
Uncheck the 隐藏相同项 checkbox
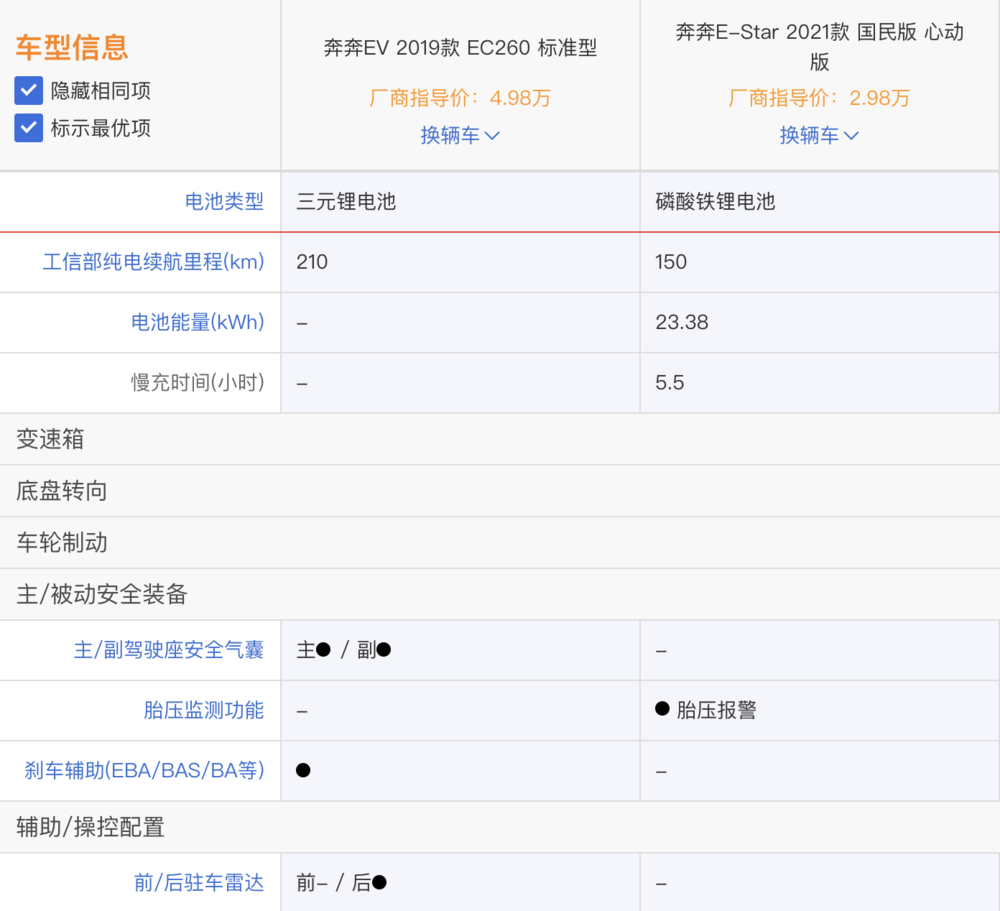click(x=29, y=91)
